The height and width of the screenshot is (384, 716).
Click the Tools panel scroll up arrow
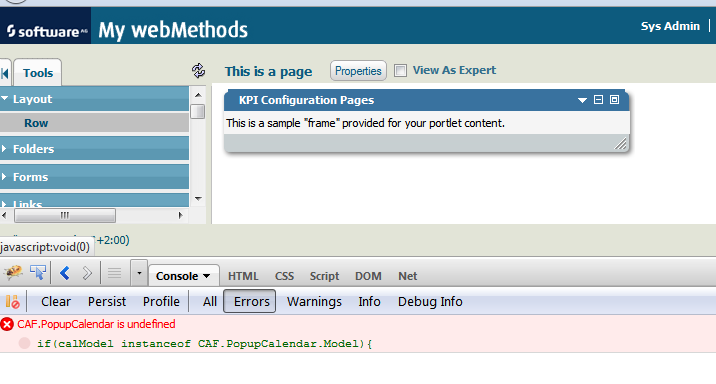[198, 95]
